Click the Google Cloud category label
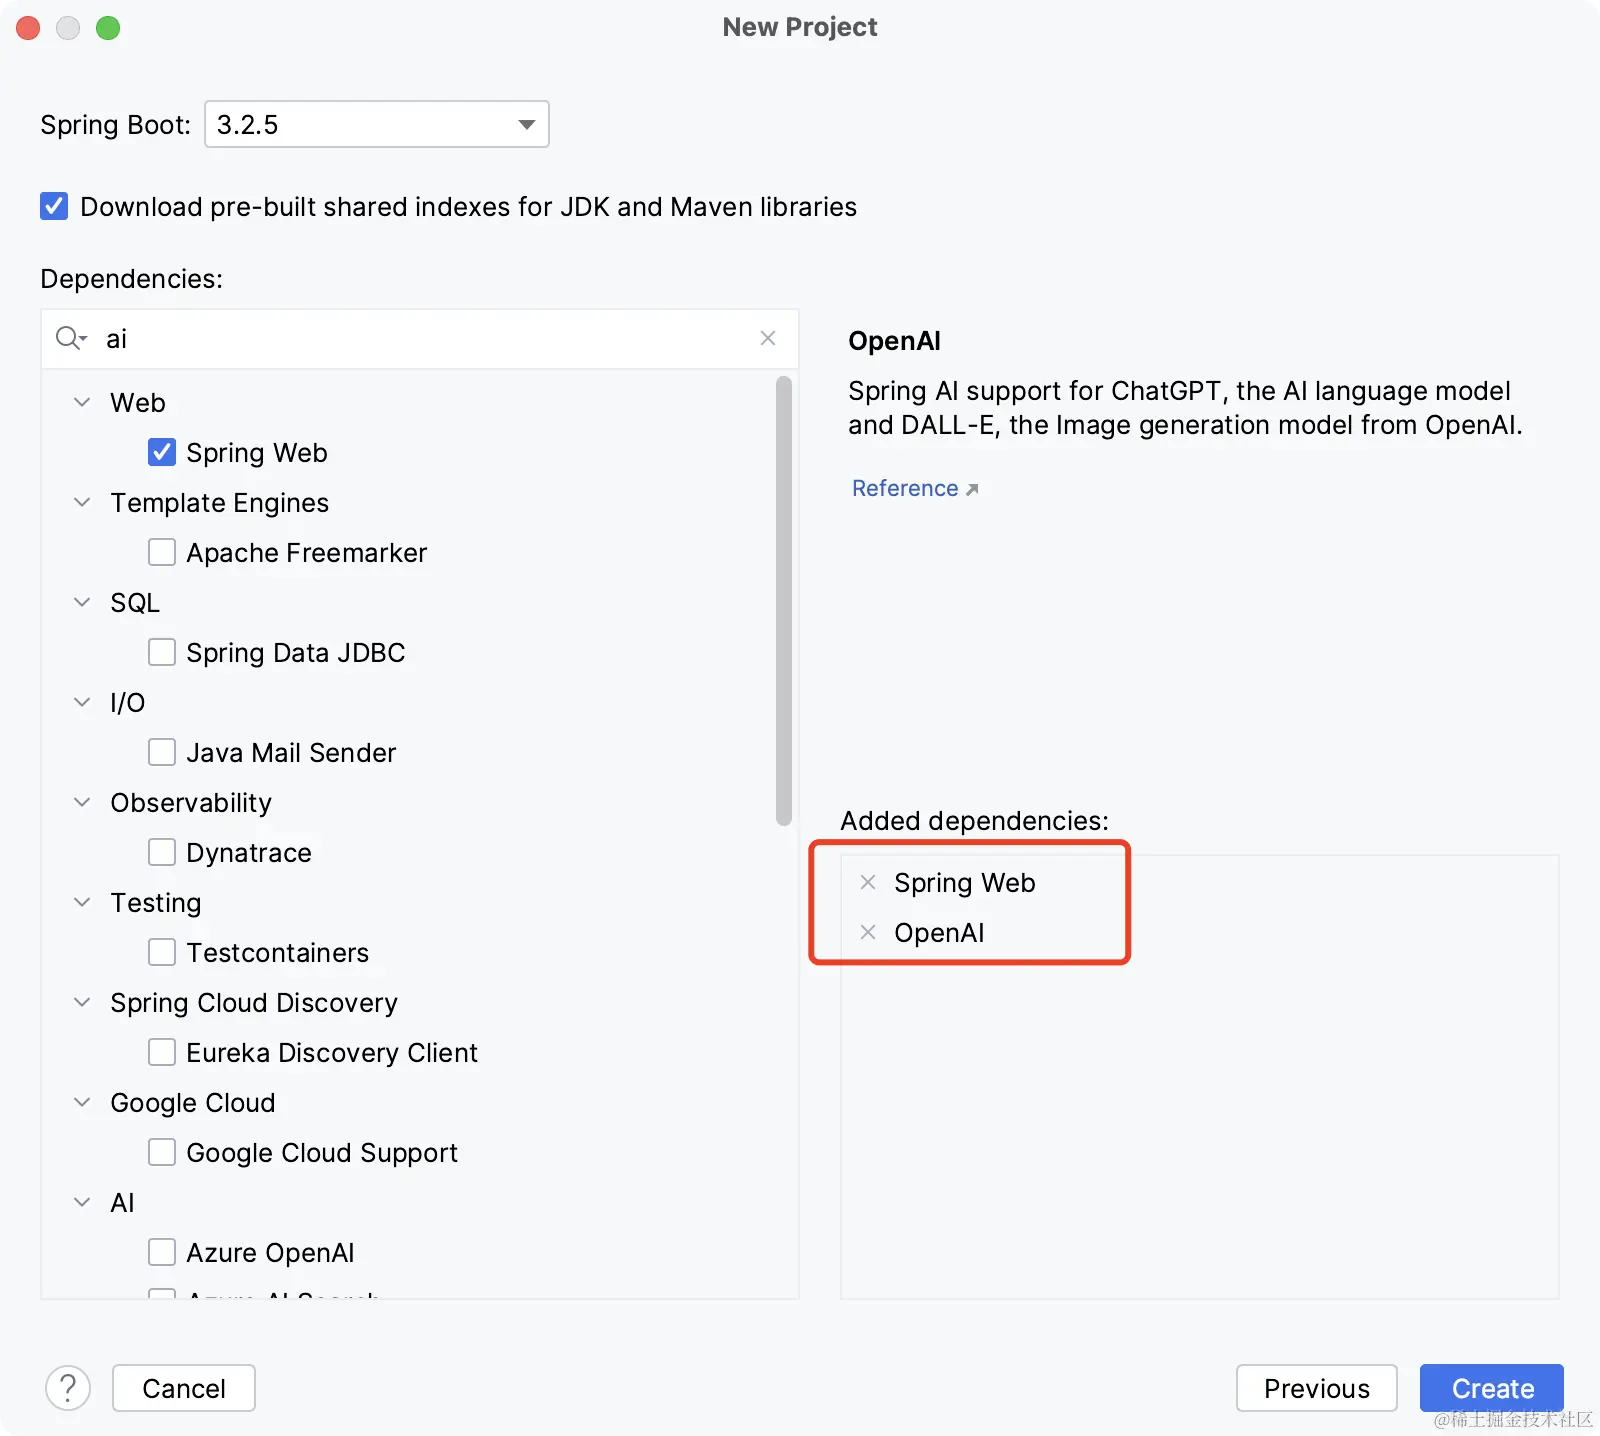This screenshot has width=1600, height=1436. pos(193,1102)
